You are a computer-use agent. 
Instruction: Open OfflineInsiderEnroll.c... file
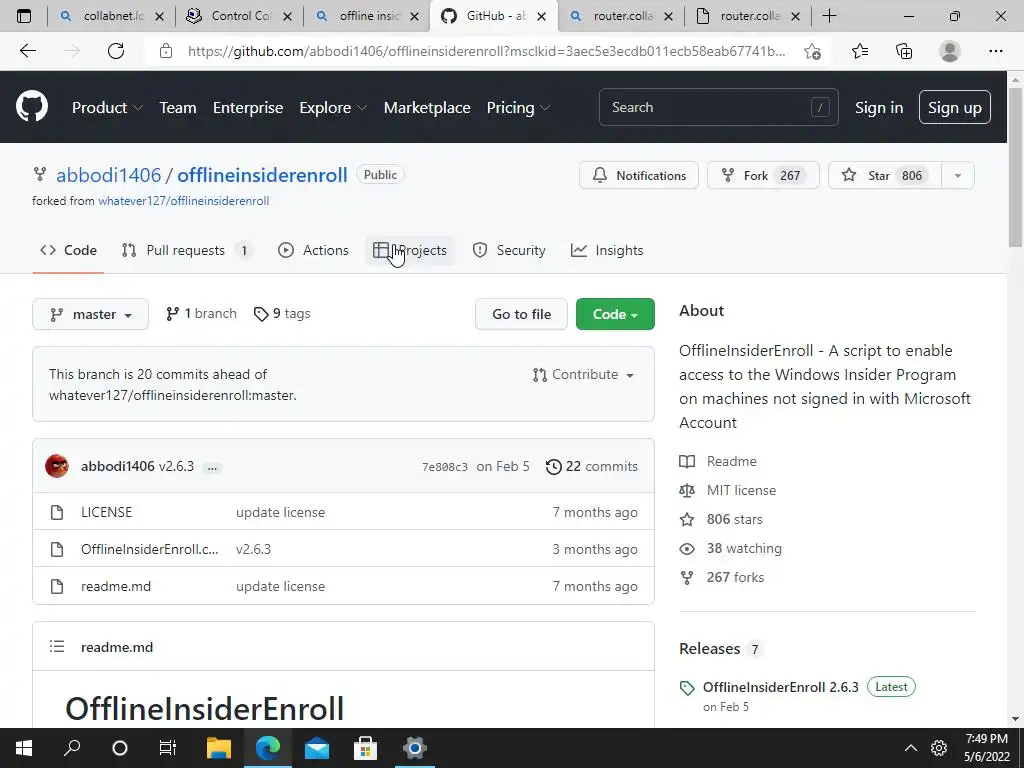(x=150, y=549)
